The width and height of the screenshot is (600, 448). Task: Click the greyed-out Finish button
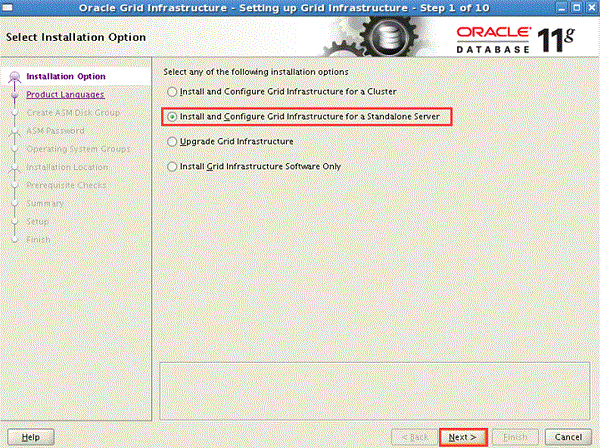pyautogui.click(x=515, y=437)
